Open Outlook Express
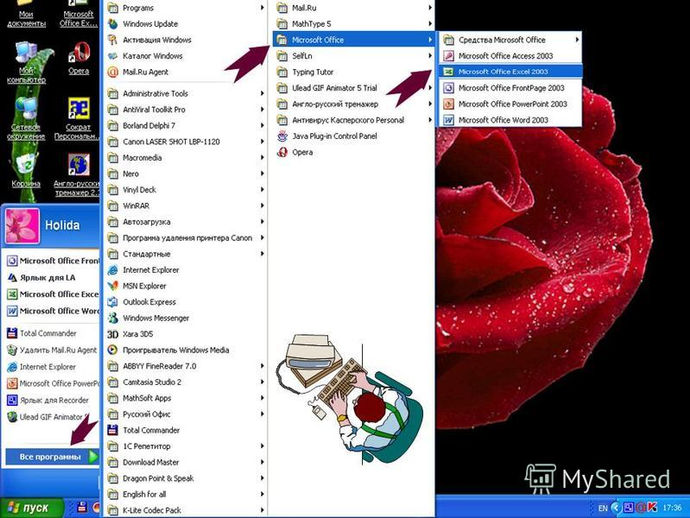Image resolution: width=690 pixels, height=518 pixels. coord(186,302)
